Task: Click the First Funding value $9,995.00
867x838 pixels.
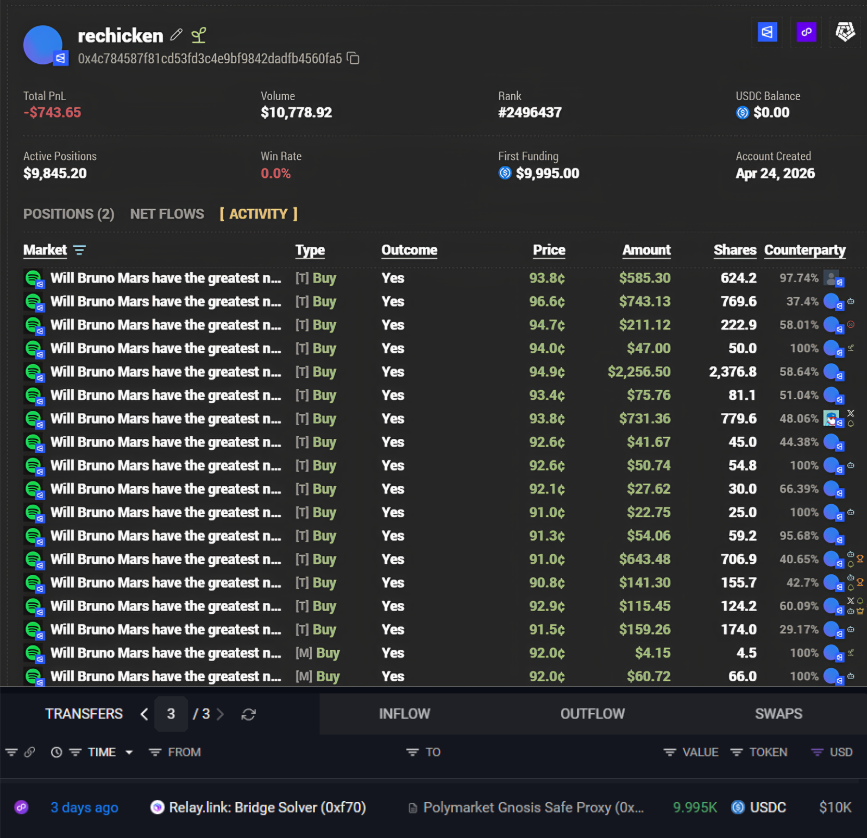Action: (547, 174)
